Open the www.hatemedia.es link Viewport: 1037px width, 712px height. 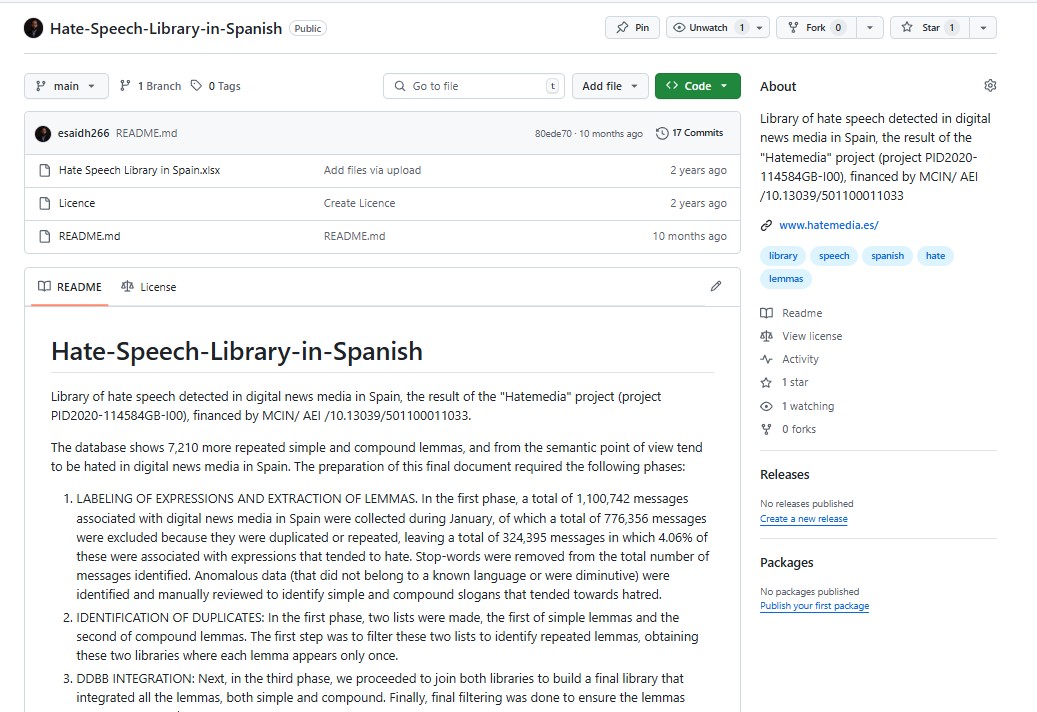(829, 225)
